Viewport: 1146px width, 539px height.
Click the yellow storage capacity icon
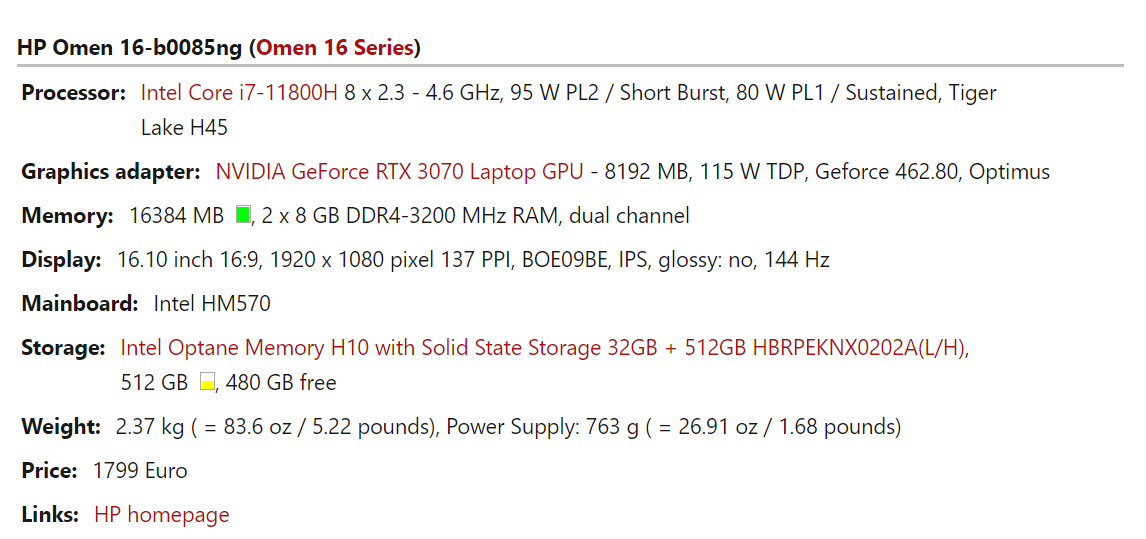(x=207, y=382)
